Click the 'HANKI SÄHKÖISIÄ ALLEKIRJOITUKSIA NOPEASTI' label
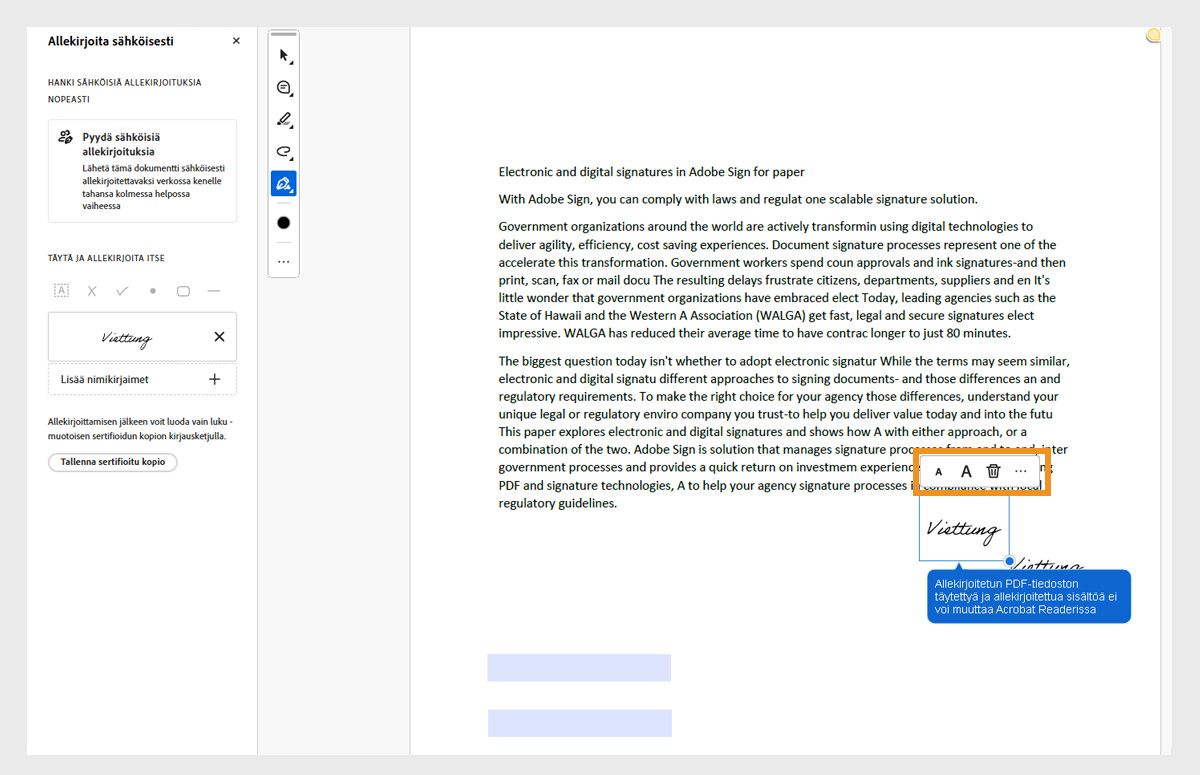1200x775 pixels. pos(124,91)
